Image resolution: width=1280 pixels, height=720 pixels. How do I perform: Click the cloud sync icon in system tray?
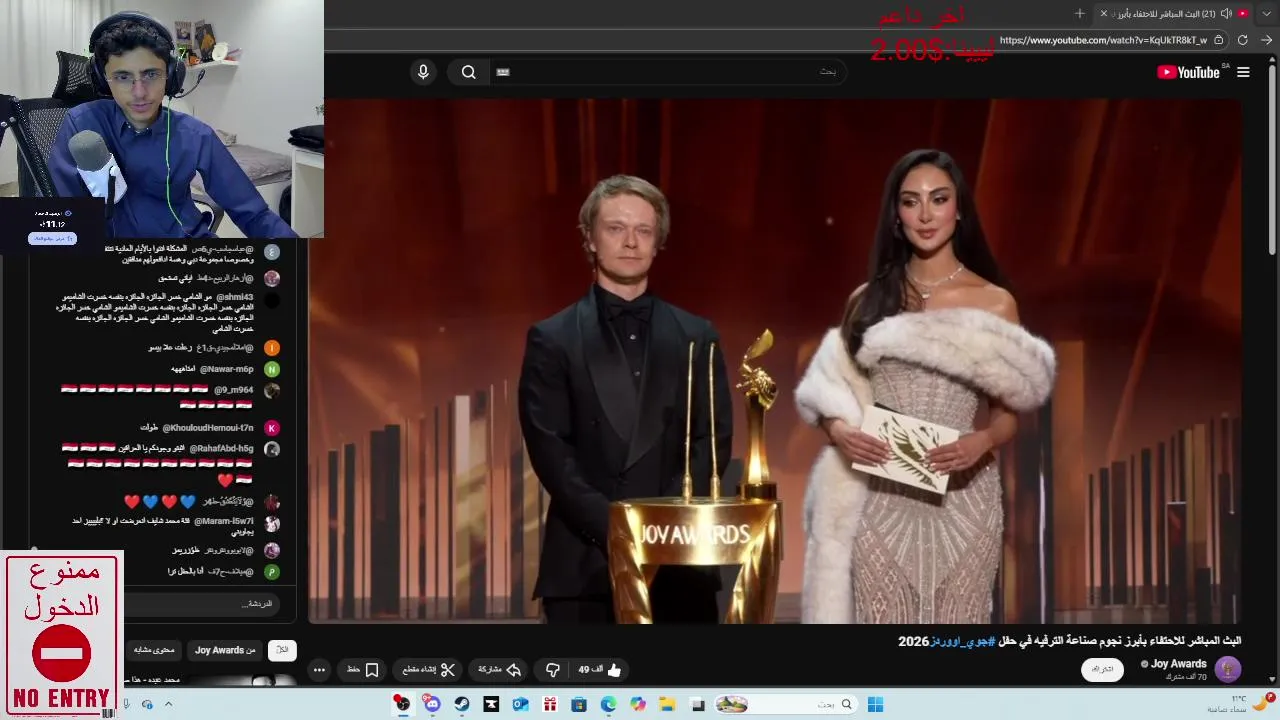coord(147,705)
